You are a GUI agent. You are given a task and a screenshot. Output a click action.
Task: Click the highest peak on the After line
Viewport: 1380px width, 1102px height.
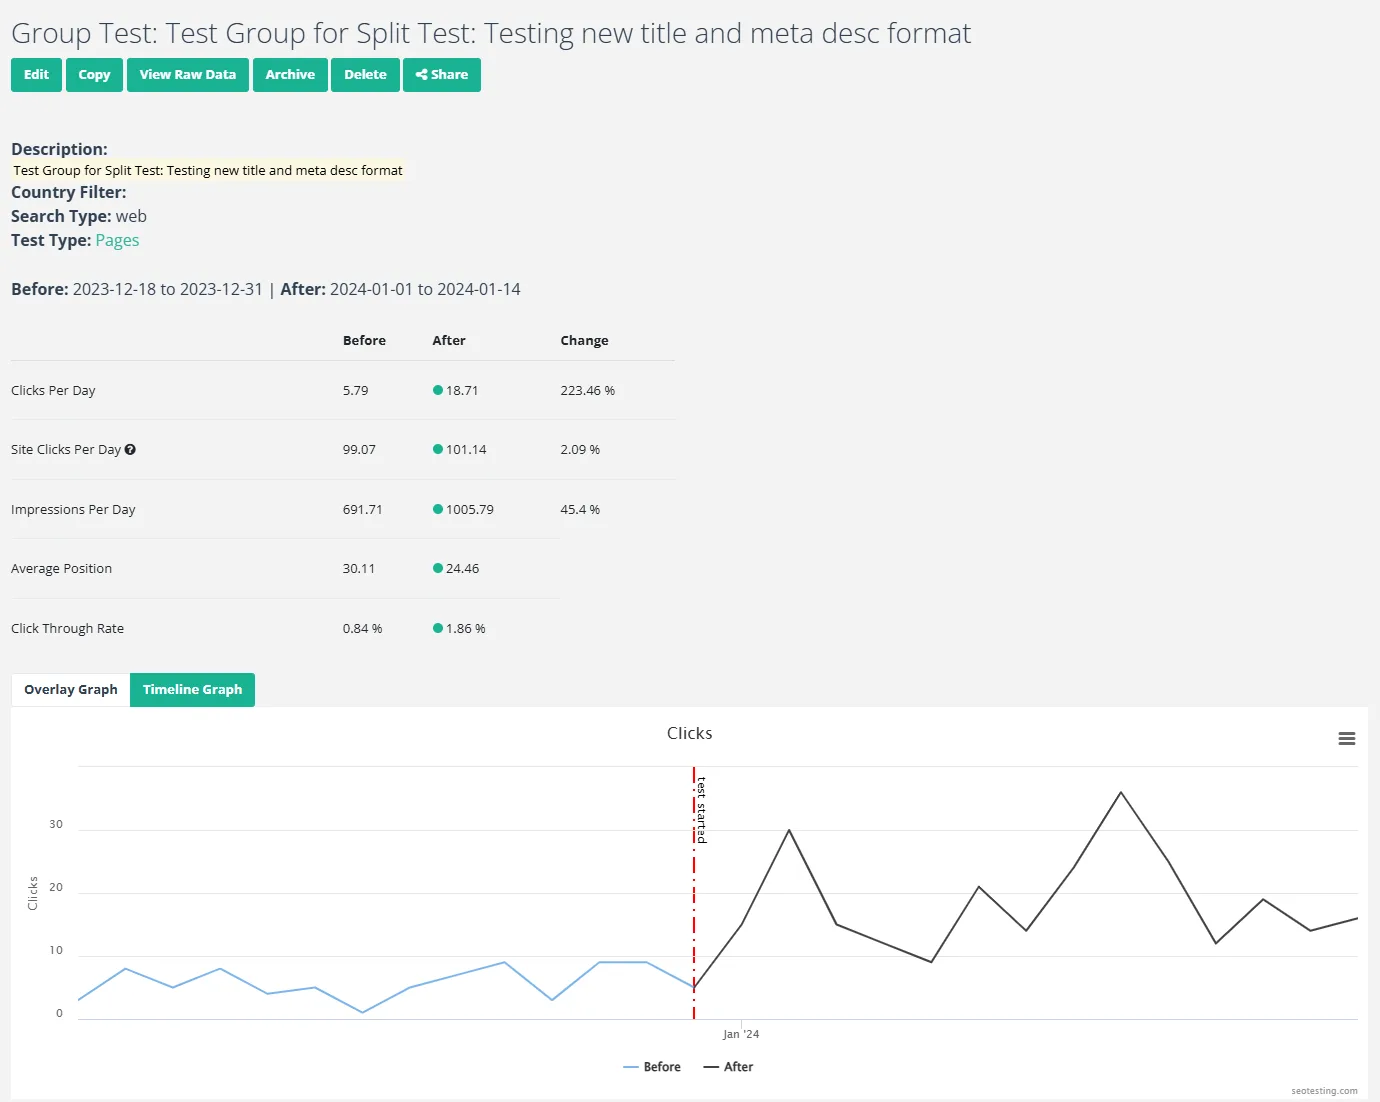(x=1121, y=792)
